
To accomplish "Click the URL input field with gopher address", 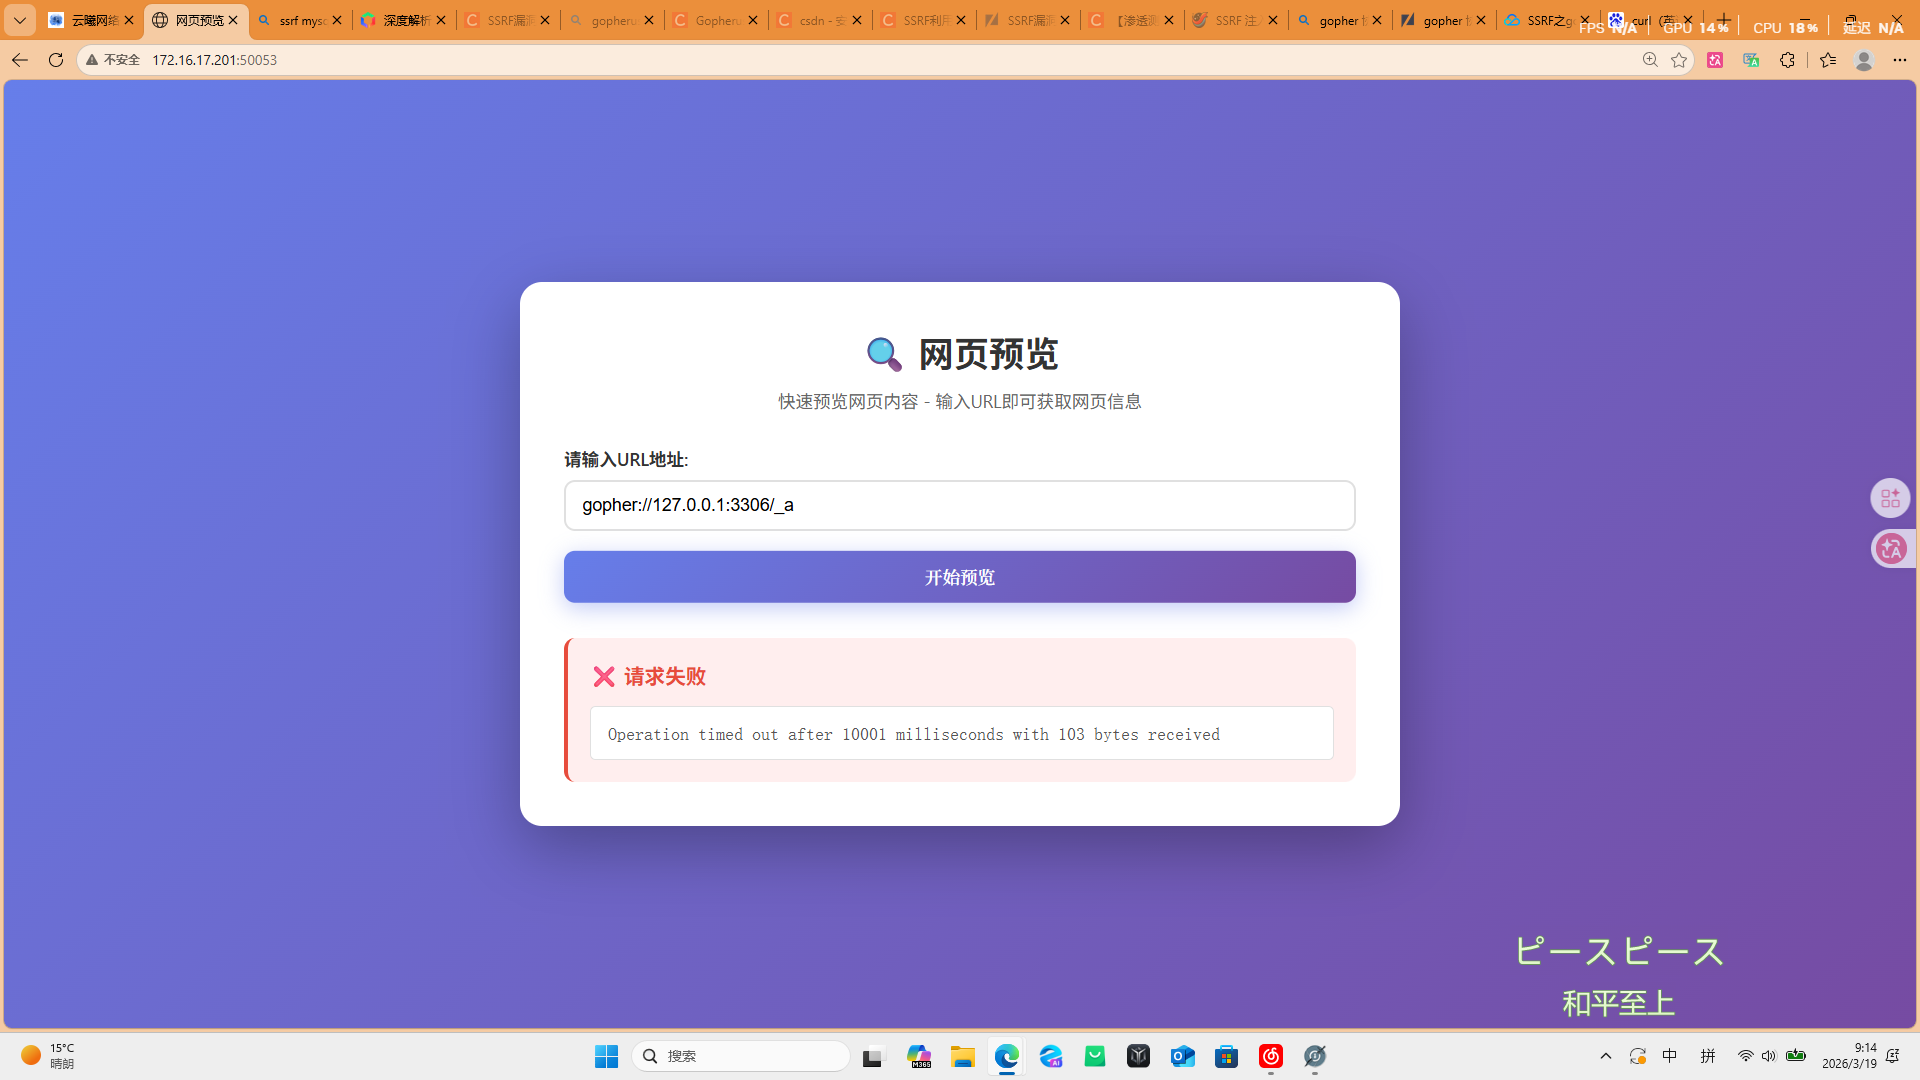I will point(959,505).
